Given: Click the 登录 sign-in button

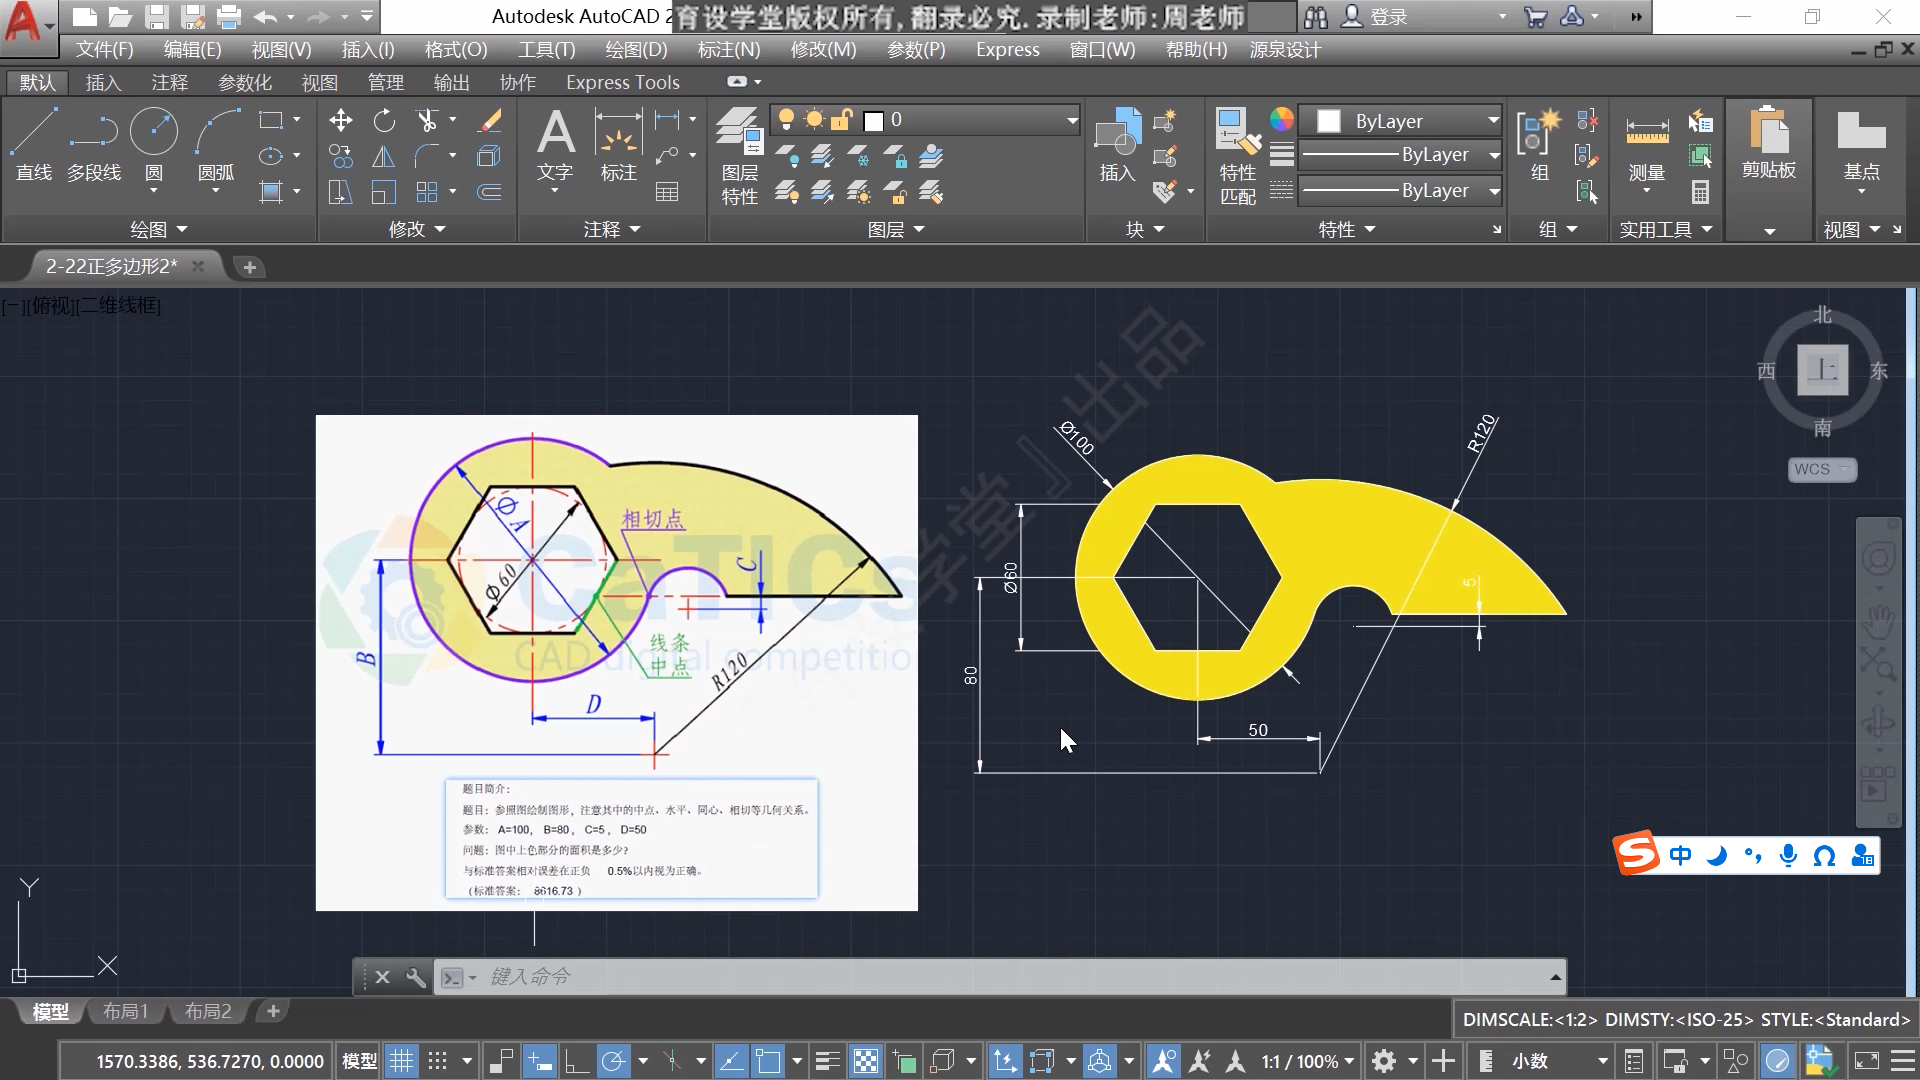Looking at the screenshot, I should 1373,17.
